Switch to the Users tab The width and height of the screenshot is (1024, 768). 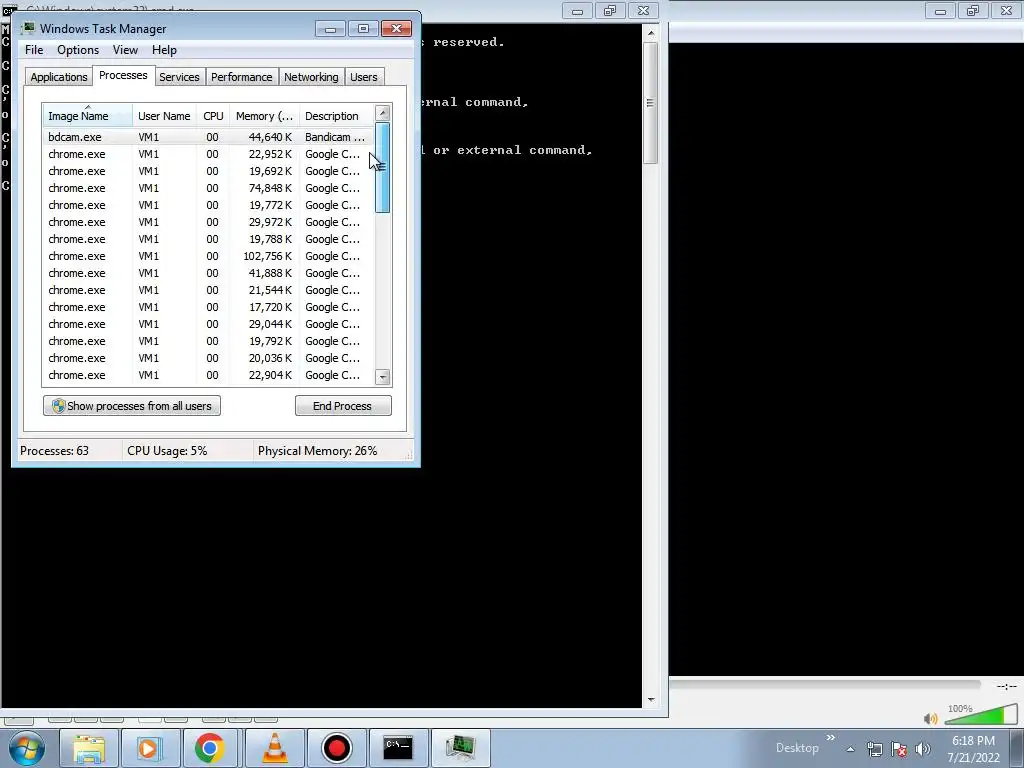coord(363,77)
